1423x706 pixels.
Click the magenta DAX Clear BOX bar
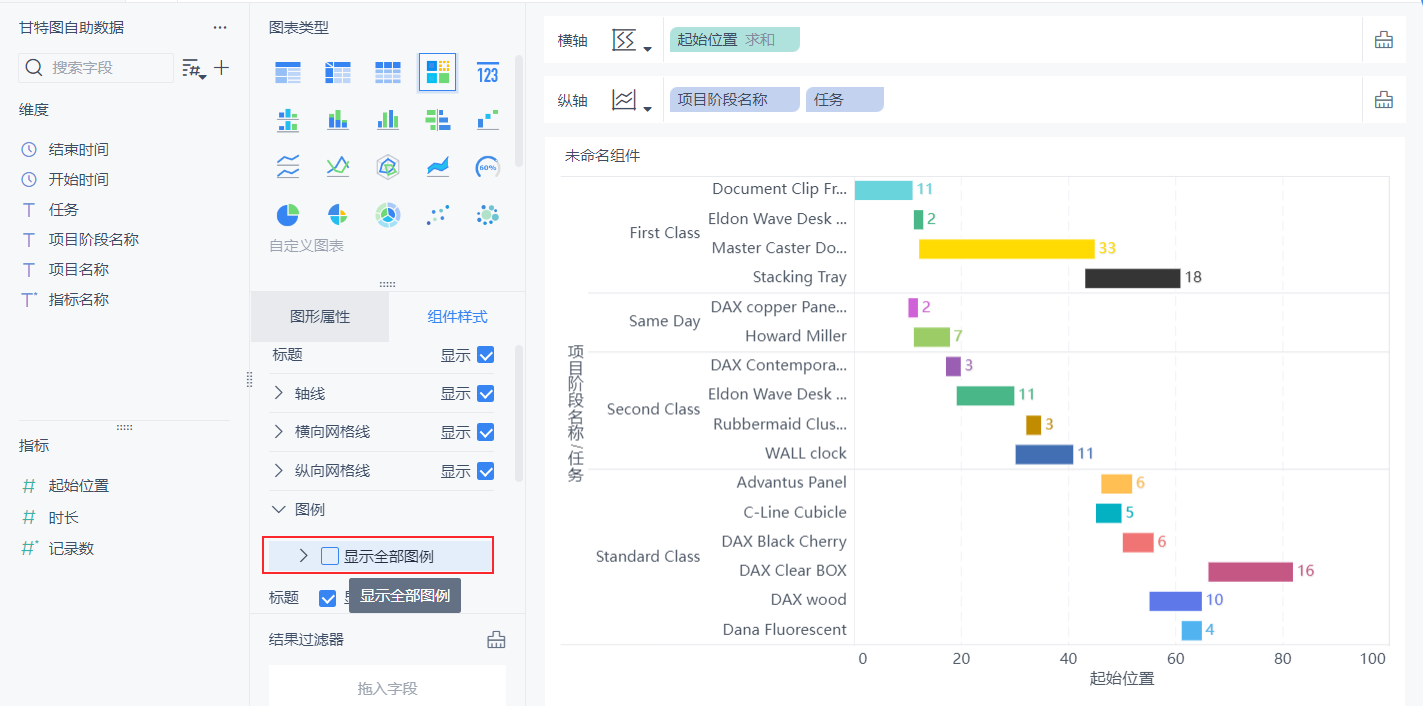point(1251,572)
